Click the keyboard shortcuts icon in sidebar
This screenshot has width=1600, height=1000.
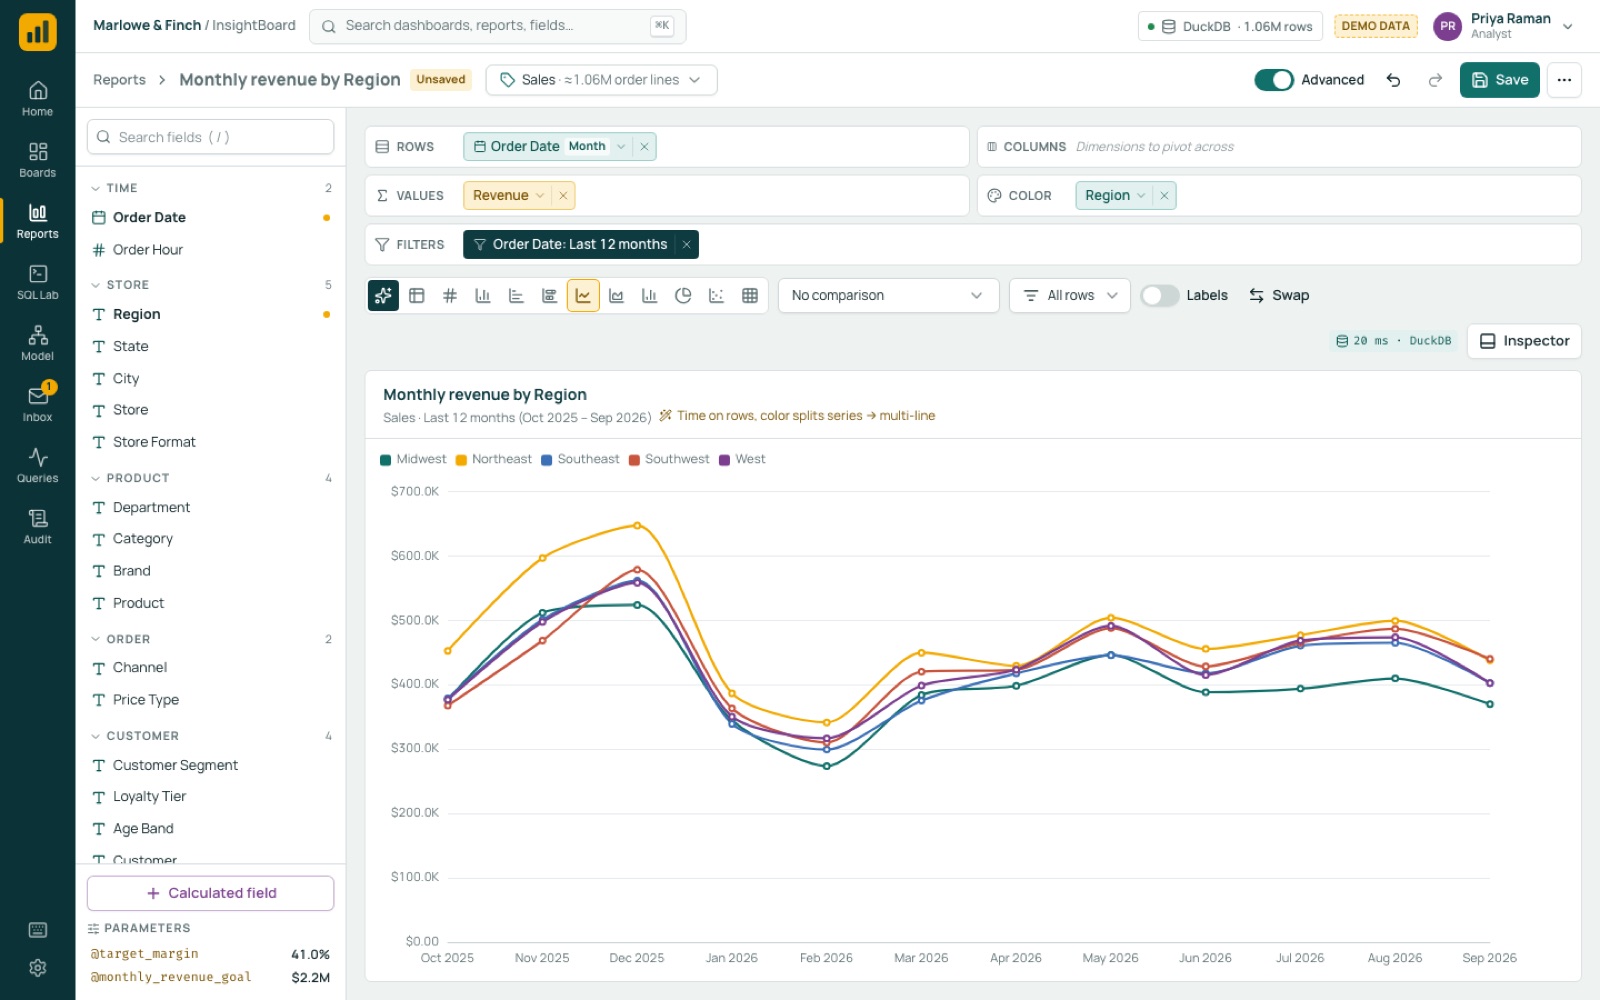[38, 930]
